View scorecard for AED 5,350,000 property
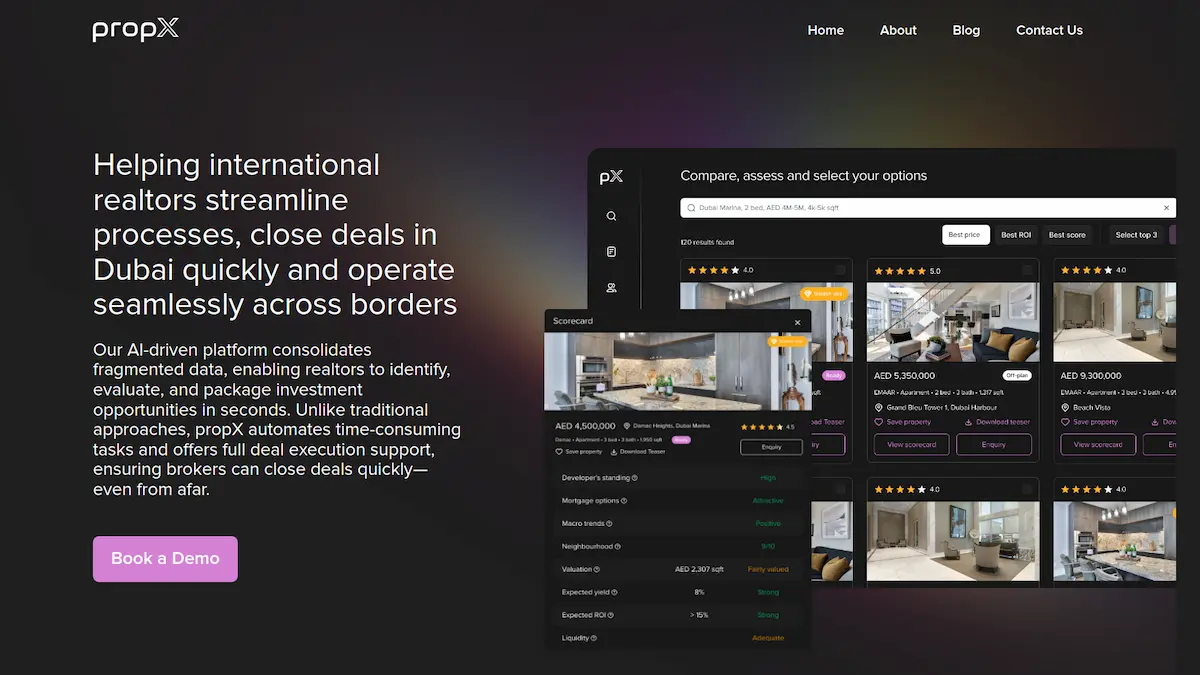The width and height of the screenshot is (1200, 675). pos(912,445)
